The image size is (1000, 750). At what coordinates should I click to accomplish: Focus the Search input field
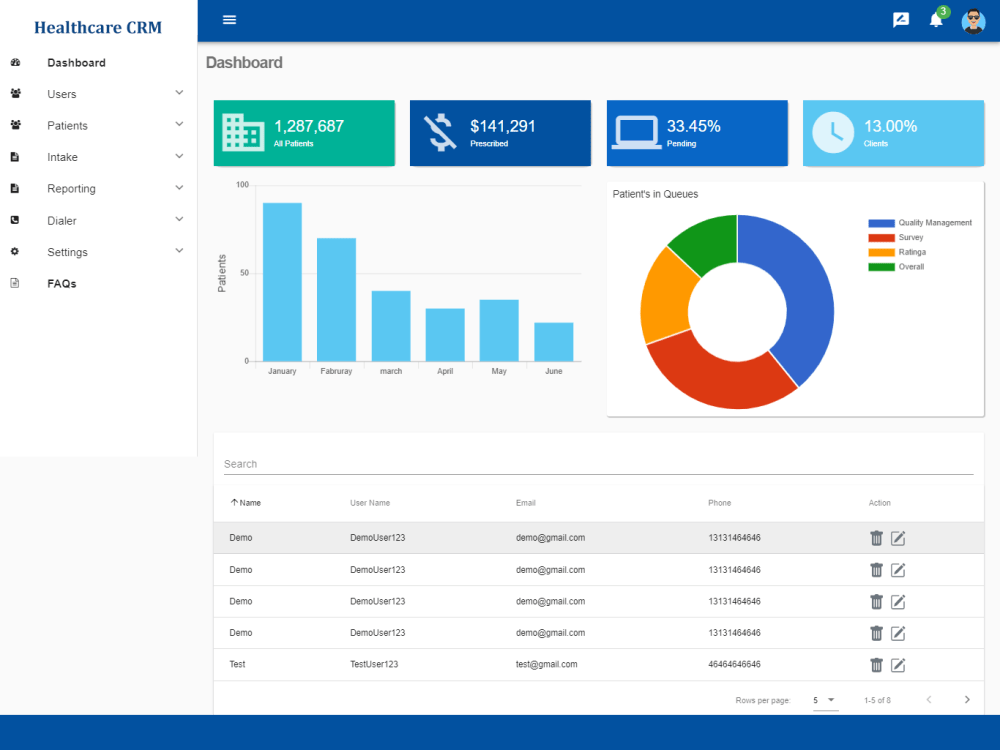pyautogui.click(x=598, y=464)
